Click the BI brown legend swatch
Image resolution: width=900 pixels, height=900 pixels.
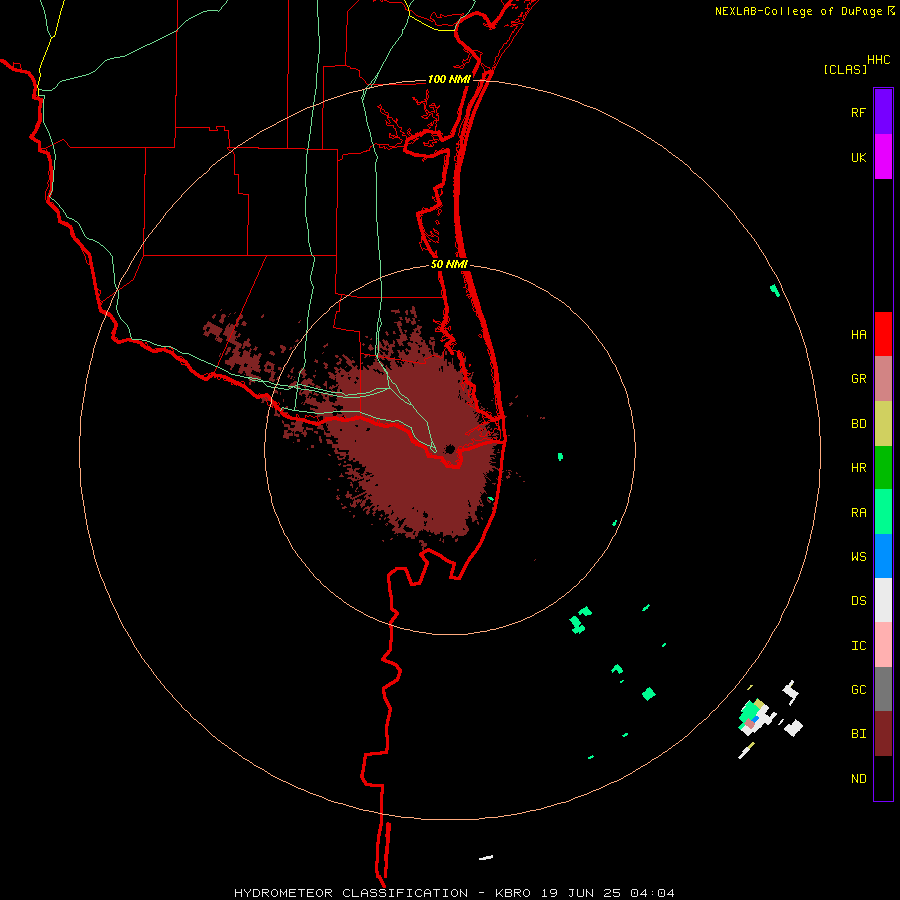883,734
